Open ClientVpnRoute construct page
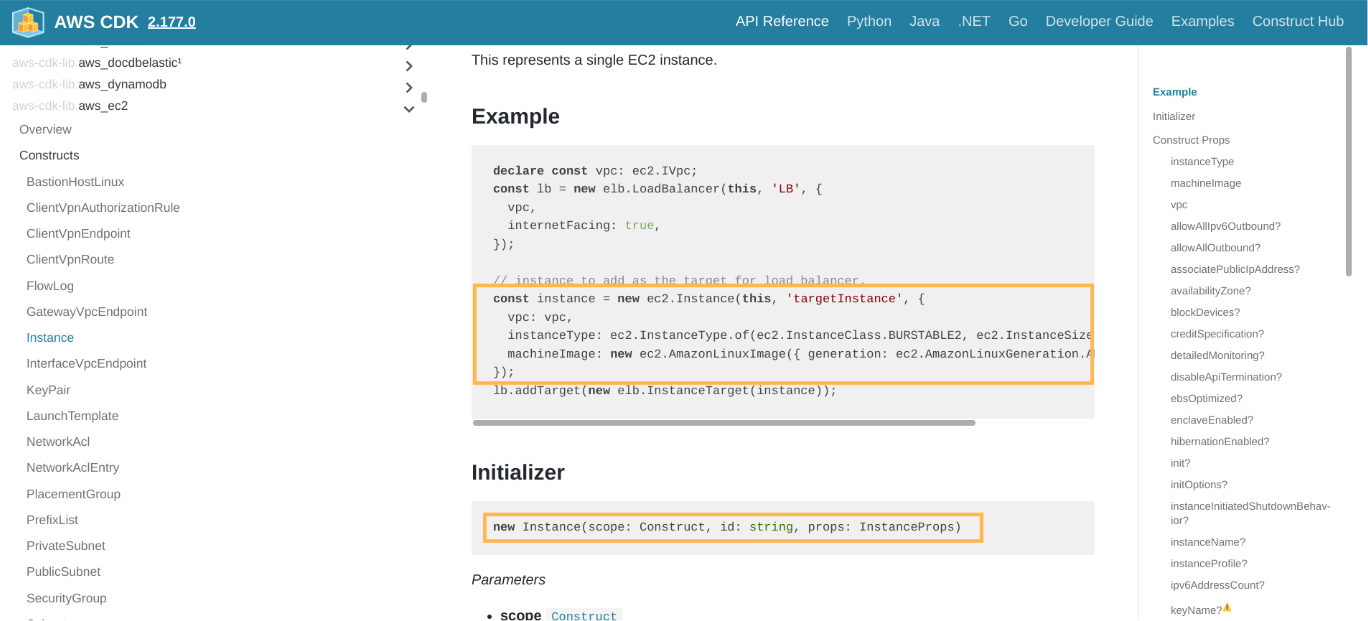 (x=70, y=260)
